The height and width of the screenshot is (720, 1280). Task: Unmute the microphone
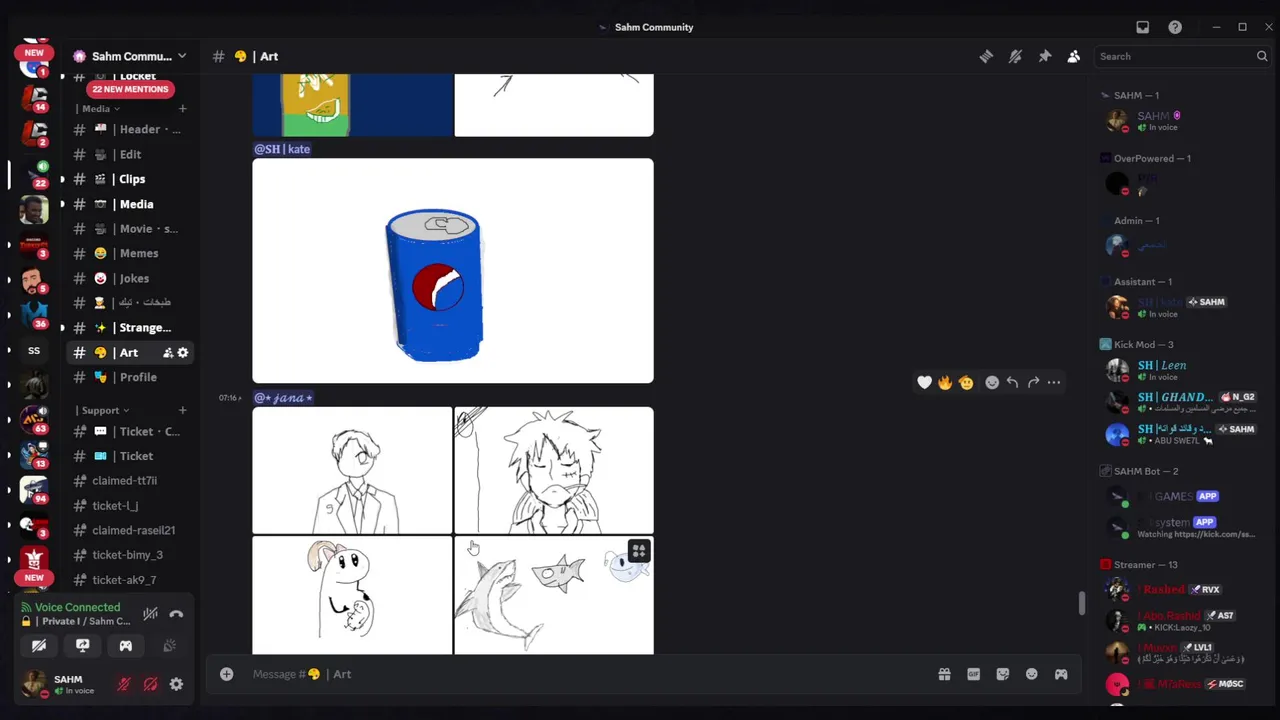(x=124, y=684)
